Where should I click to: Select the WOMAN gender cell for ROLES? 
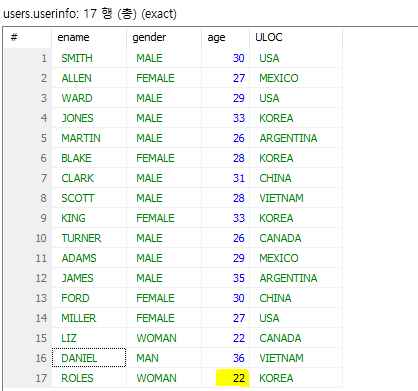pyautogui.click(x=164, y=378)
